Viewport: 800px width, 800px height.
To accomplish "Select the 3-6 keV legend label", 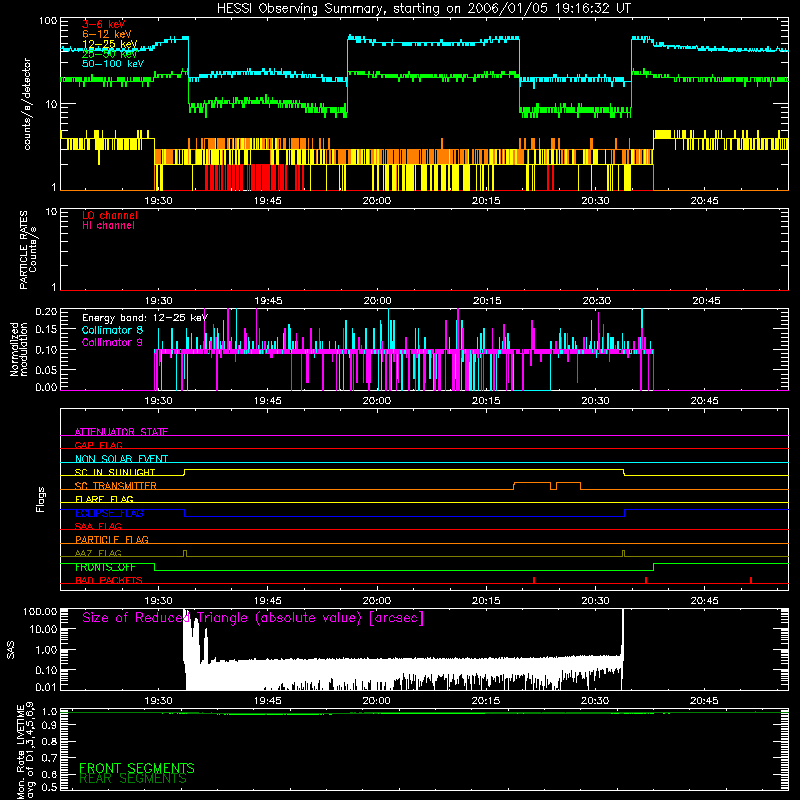I will [x=104, y=24].
